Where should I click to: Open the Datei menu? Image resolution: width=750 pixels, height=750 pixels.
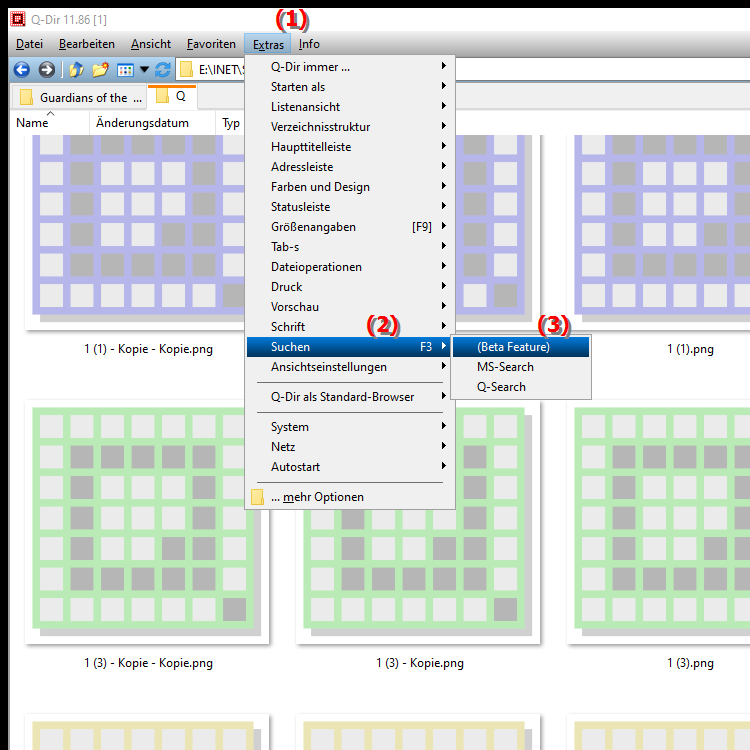point(29,44)
